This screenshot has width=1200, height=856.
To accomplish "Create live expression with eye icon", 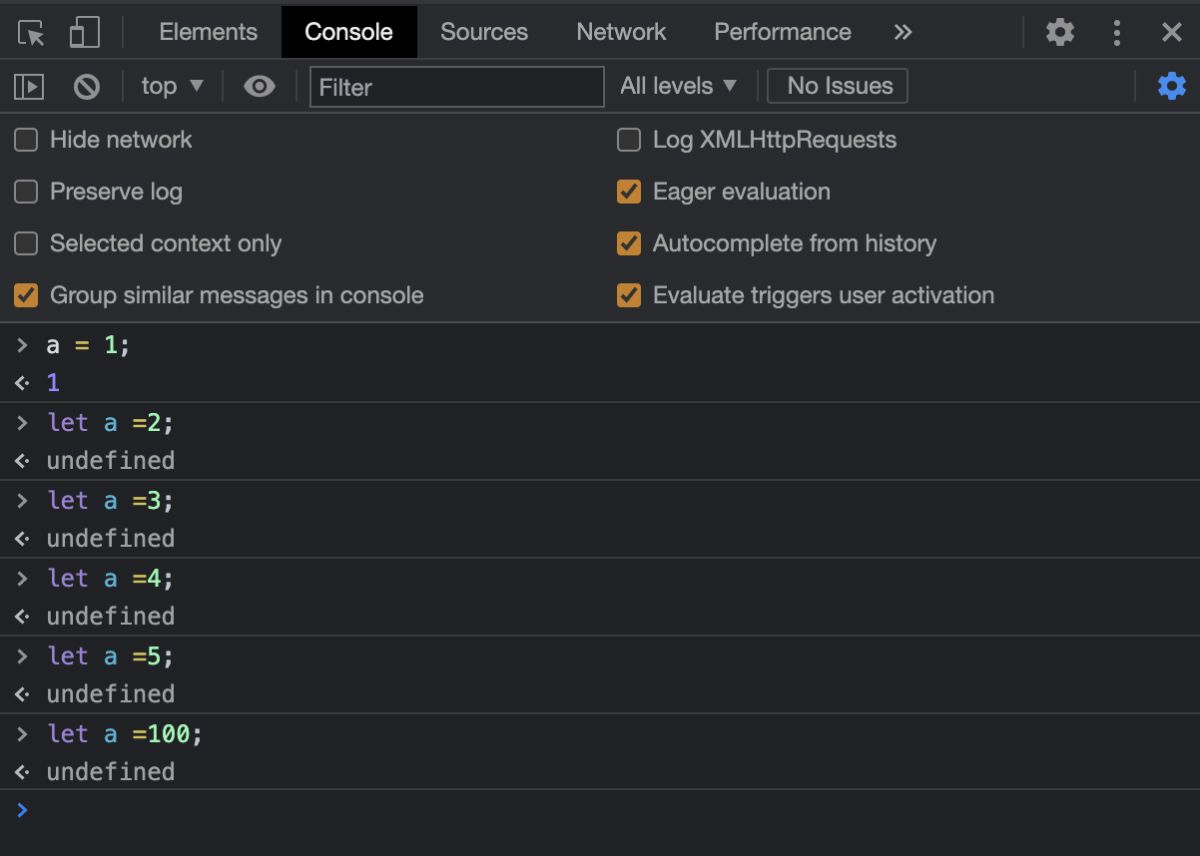I will [x=259, y=87].
